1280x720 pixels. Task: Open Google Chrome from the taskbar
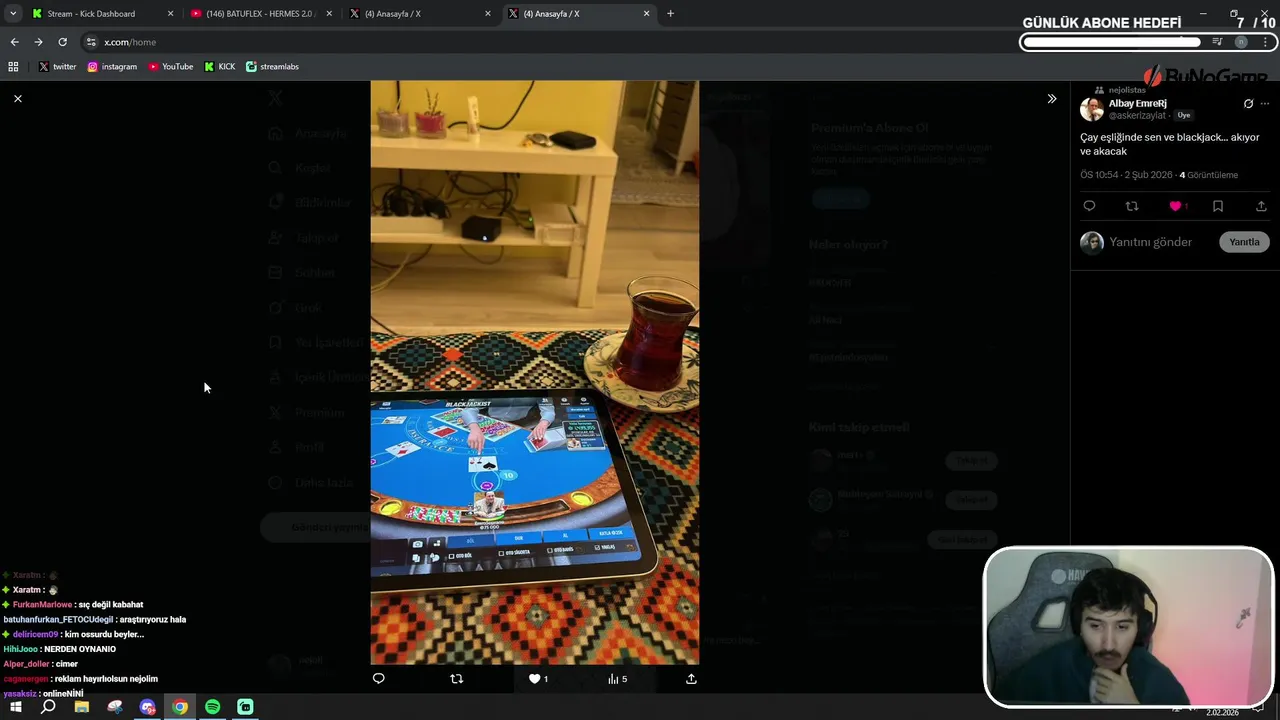[x=180, y=707]
